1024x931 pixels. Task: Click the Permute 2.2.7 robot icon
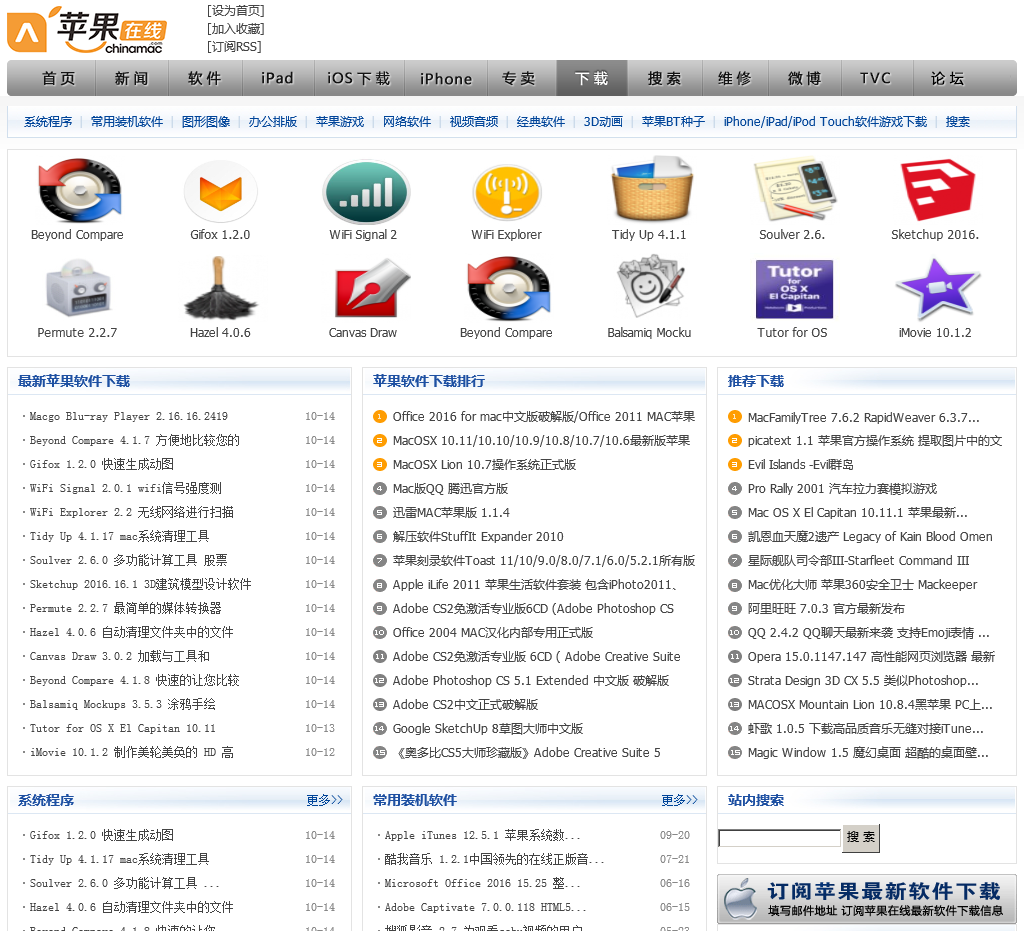78,288
